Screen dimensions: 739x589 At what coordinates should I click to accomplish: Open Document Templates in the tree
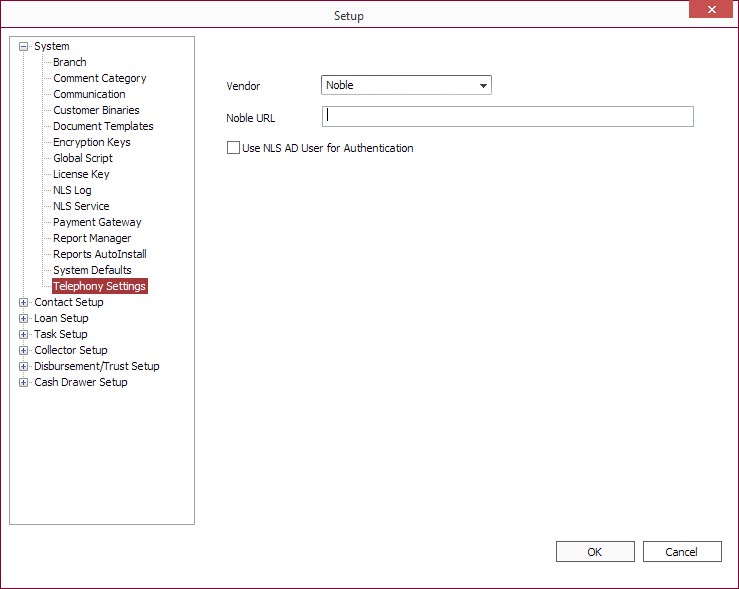point(103,126)
